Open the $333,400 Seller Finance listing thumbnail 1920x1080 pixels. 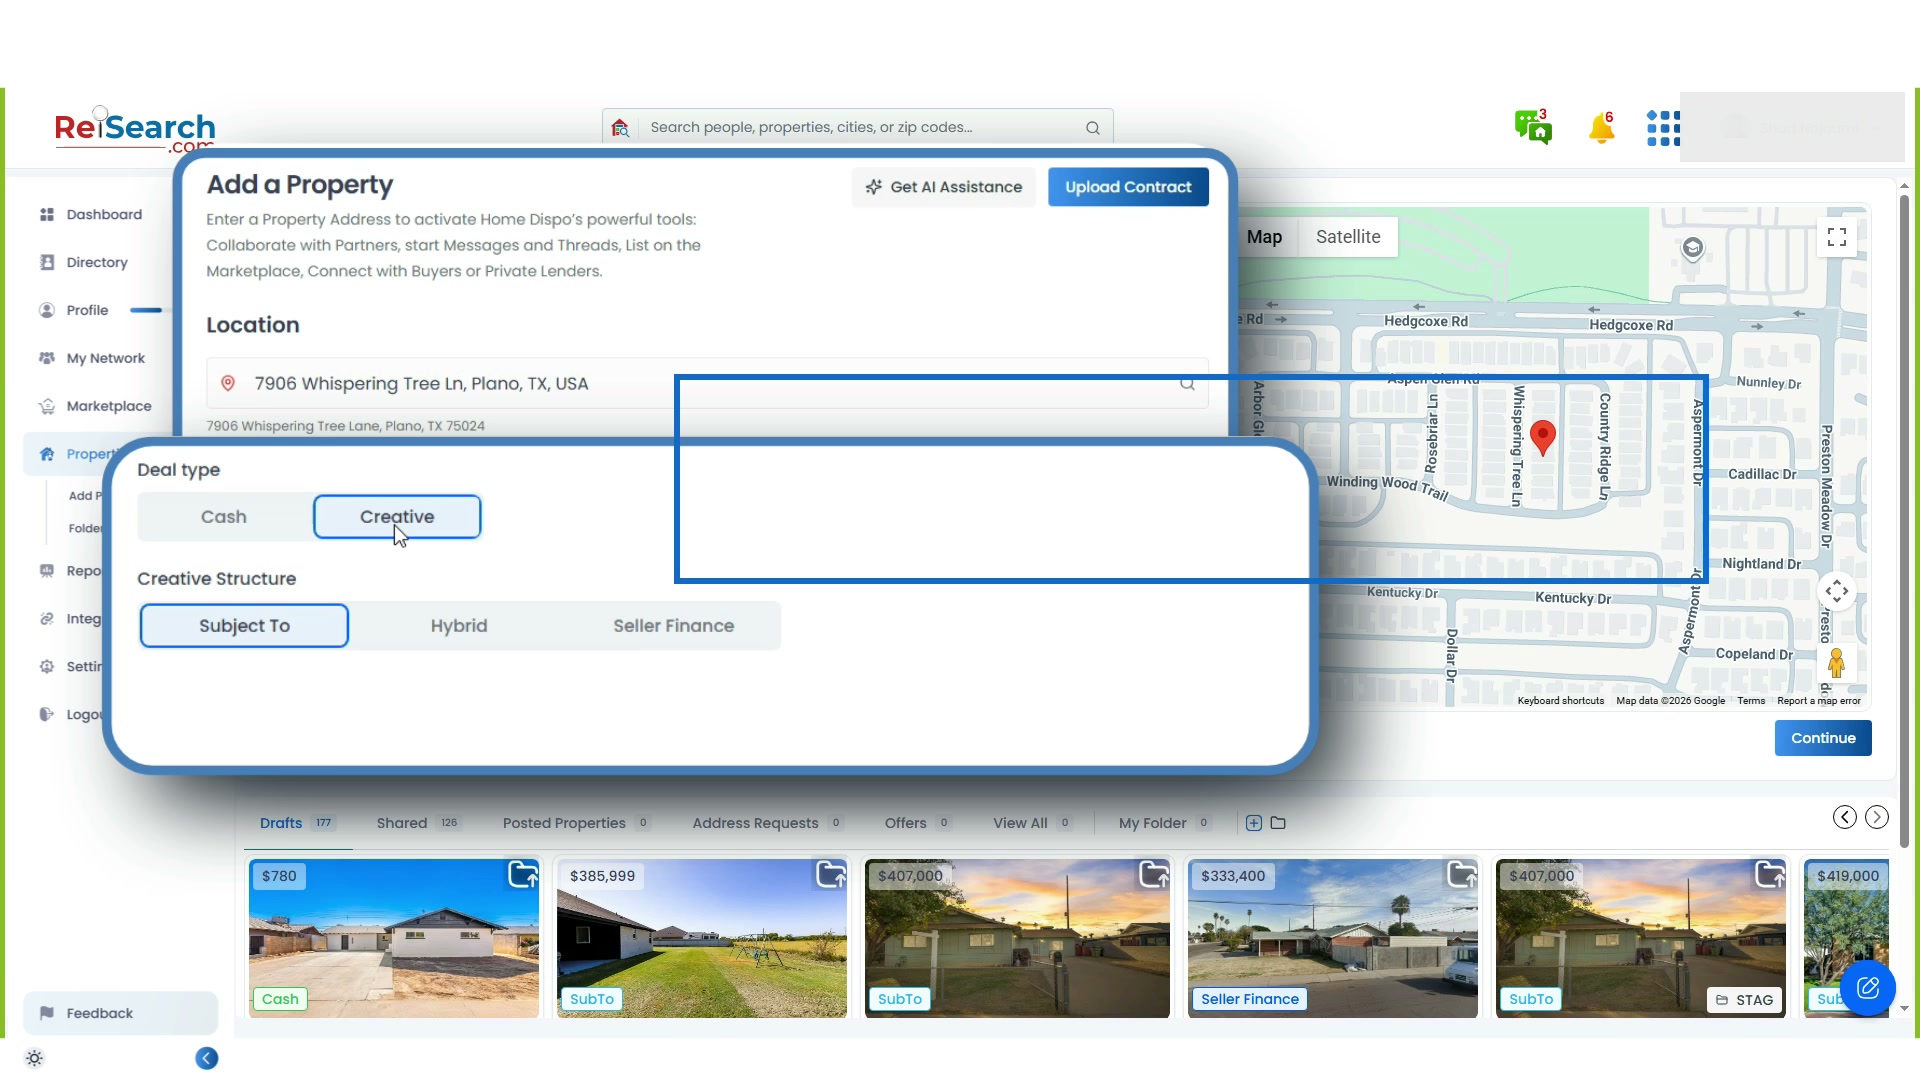pyautogui.click(x=1332, y=938)
